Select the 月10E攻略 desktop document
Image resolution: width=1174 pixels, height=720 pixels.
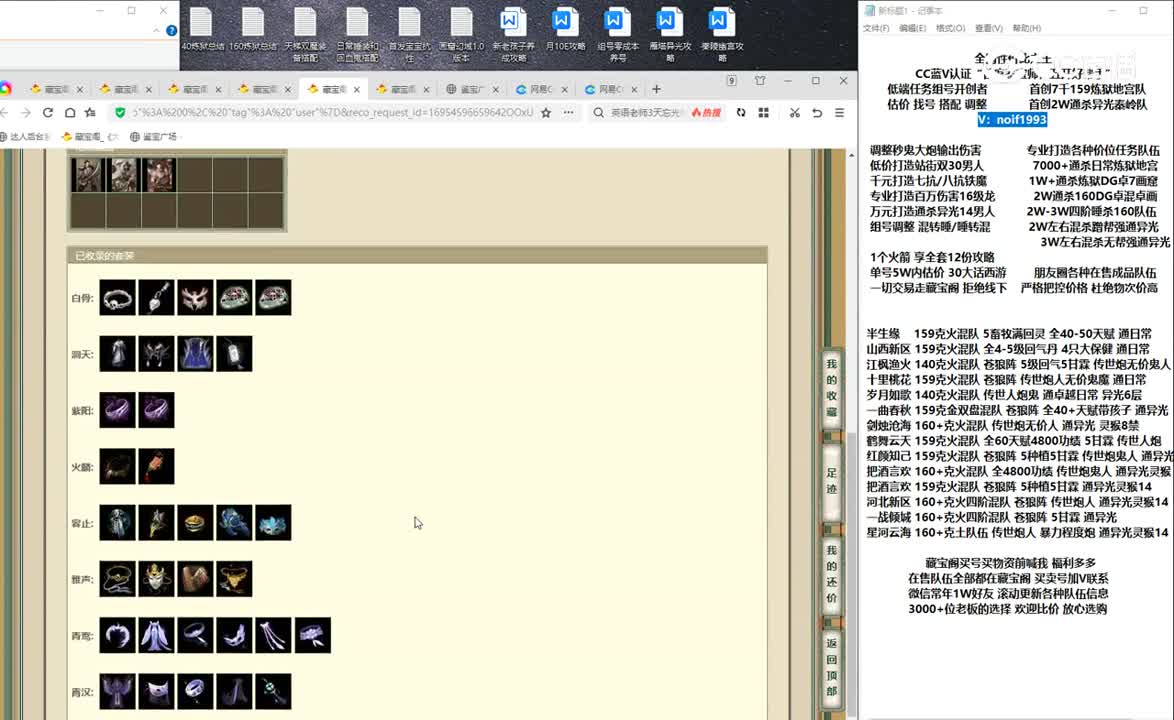coord(565,31)
